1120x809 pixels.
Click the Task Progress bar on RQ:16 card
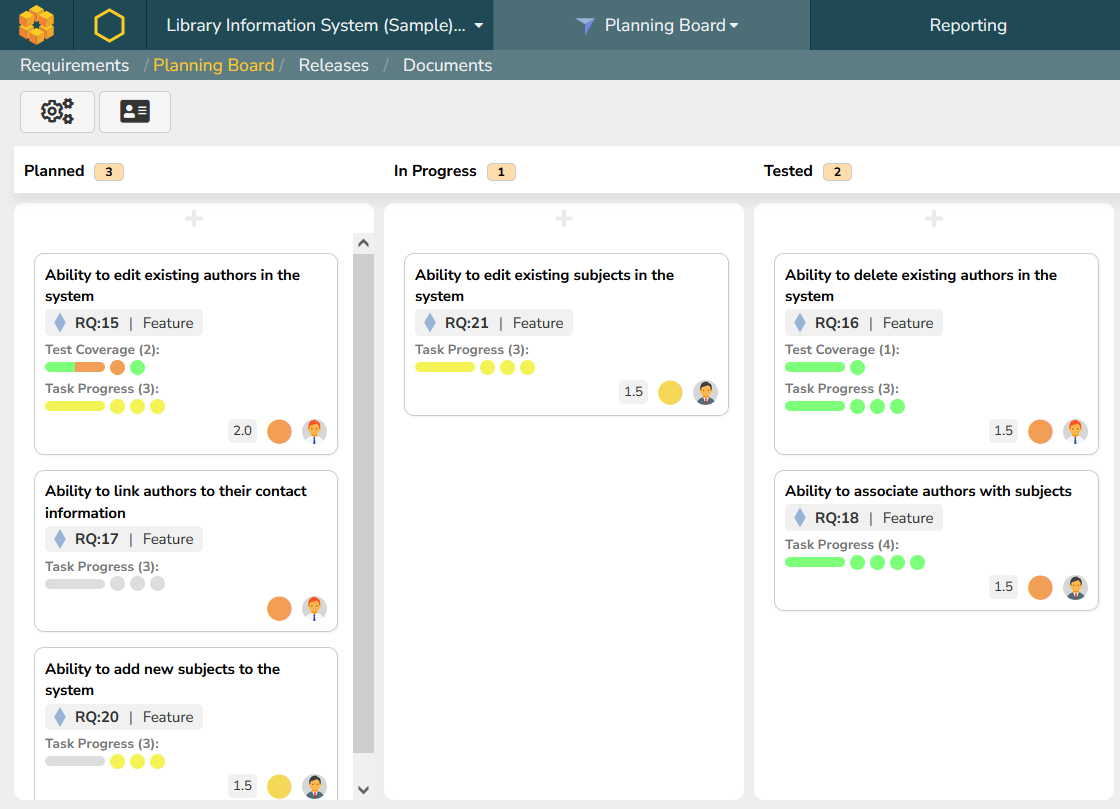[815, 407]
